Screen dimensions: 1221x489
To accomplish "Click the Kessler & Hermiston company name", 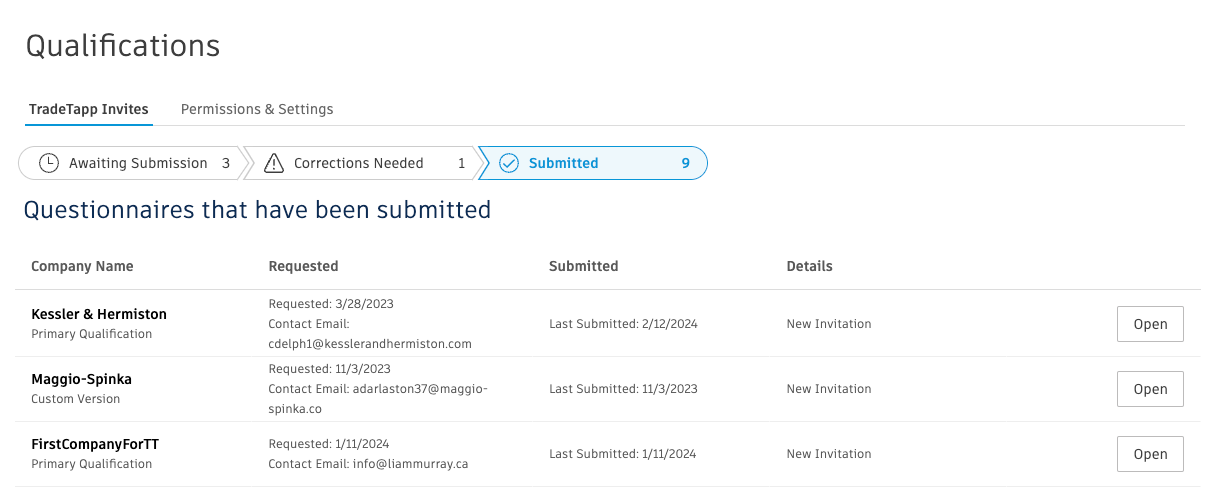I will click(99, 314).
